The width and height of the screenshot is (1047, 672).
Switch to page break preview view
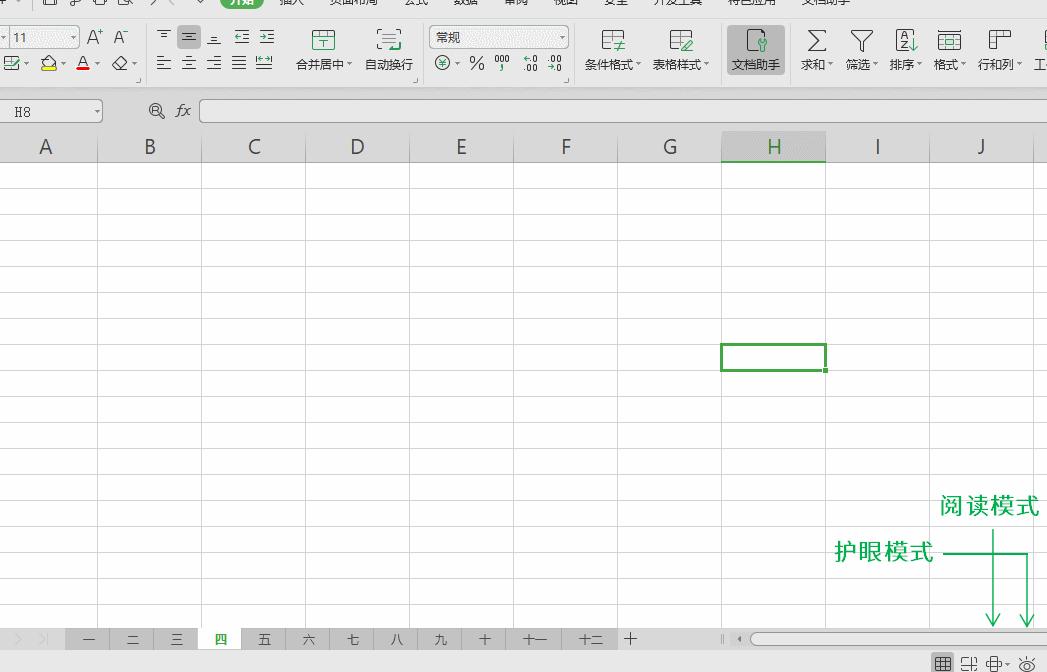click(969, 663)
